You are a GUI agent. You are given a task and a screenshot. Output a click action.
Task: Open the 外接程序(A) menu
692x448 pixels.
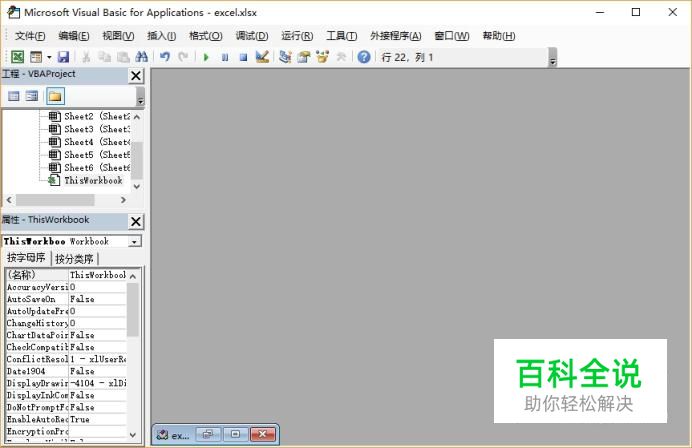pyautogui.click(x=396, y=36)
